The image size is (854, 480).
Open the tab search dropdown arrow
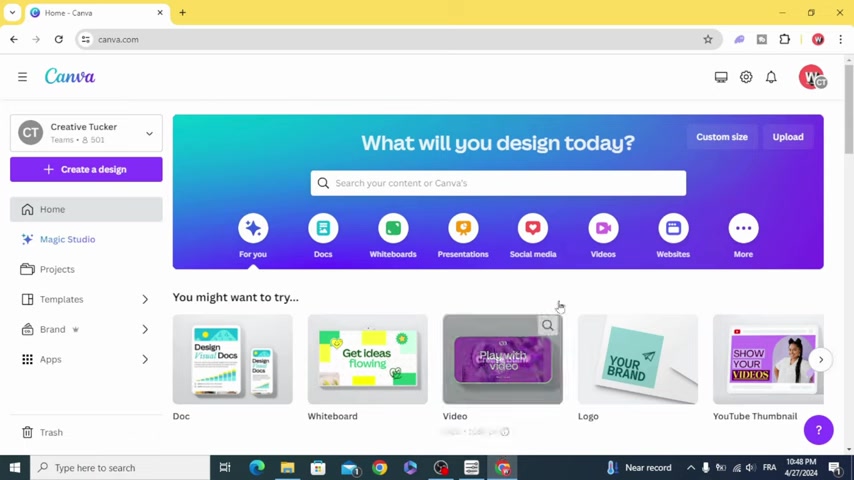point(12,13)
